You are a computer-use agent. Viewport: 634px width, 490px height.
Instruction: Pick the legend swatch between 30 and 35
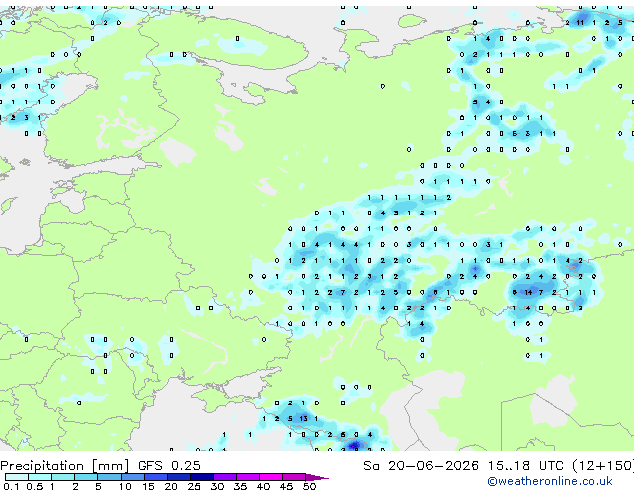click(x=224, y=477)
